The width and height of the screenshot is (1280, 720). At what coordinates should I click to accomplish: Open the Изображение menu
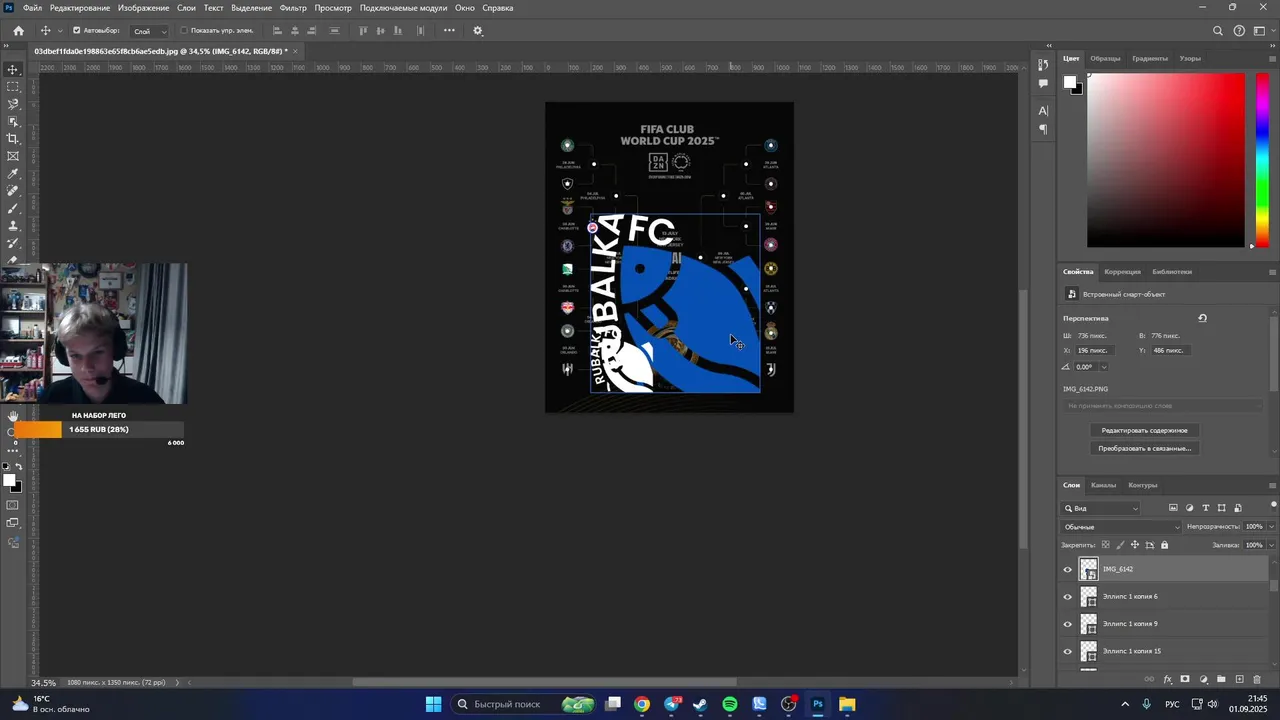pyautogui.click(x=143, y=8)
